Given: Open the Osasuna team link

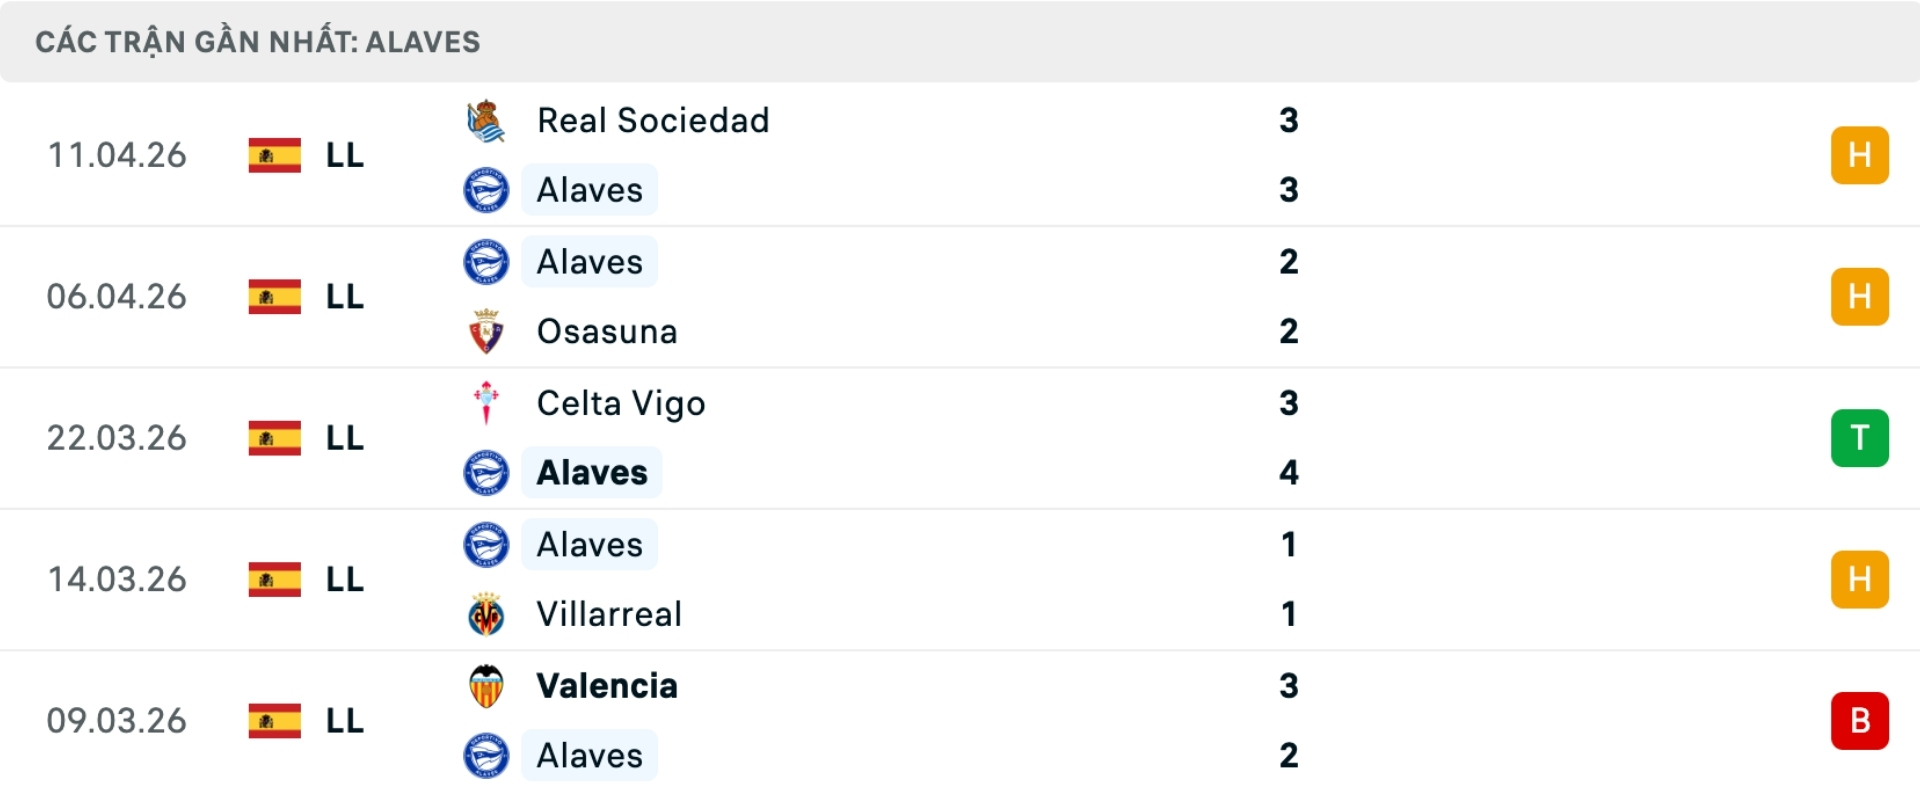Looking at the screenshot, I should (x=607, y=332).
